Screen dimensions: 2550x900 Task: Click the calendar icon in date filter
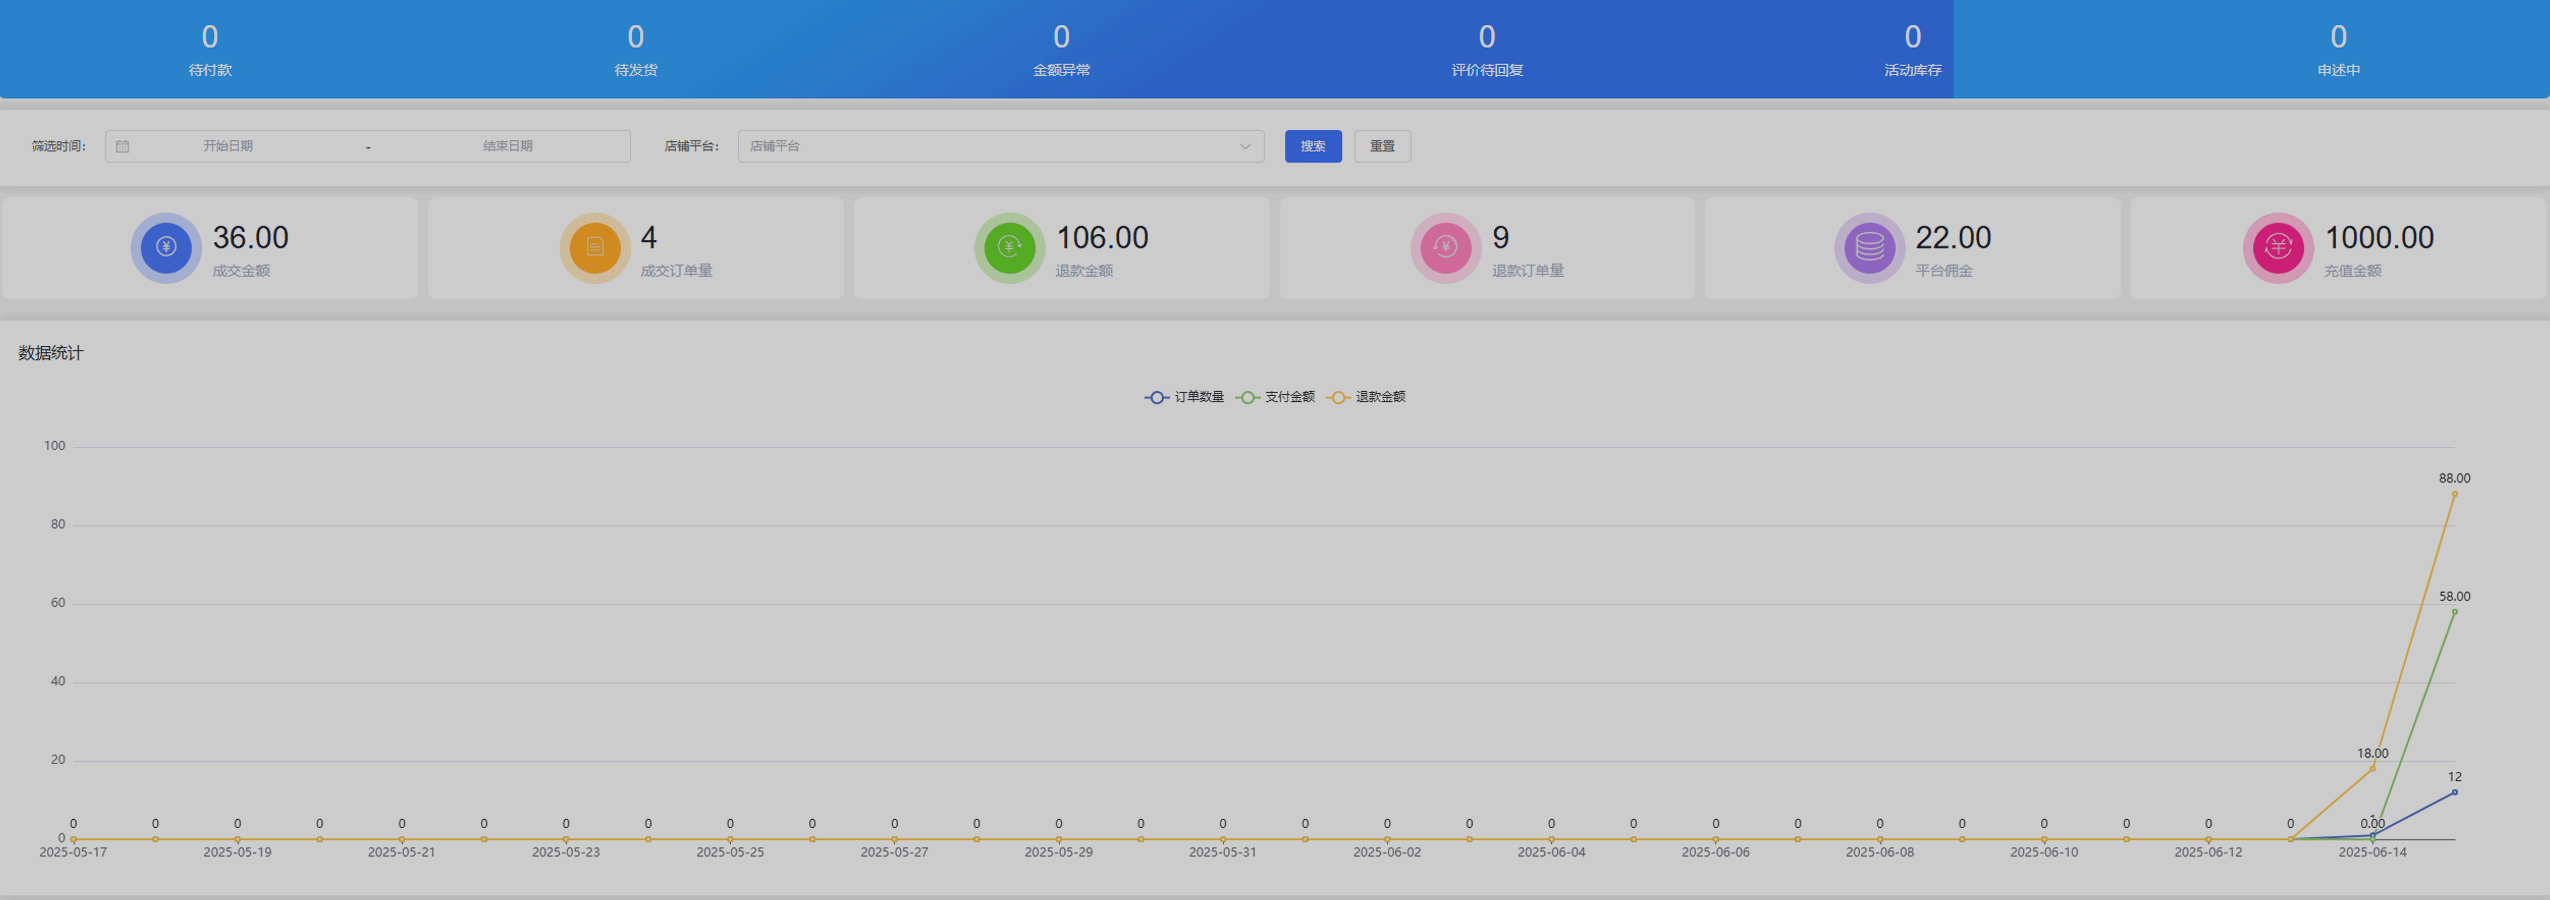(x=123, y=147)
